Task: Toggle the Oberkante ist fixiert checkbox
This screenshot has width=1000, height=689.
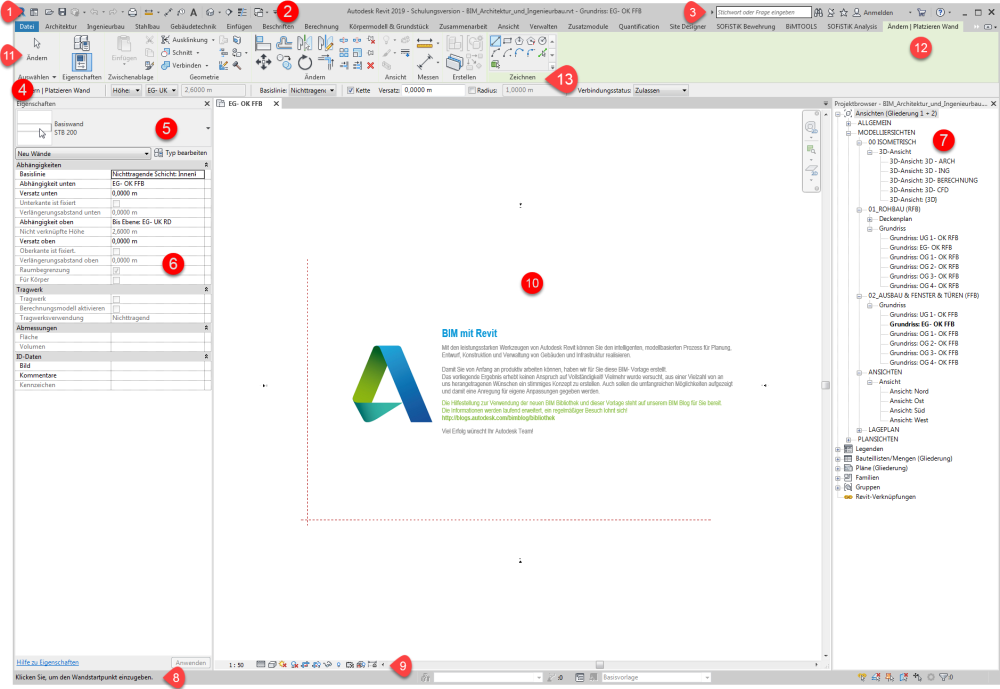Action: (116, 251)
